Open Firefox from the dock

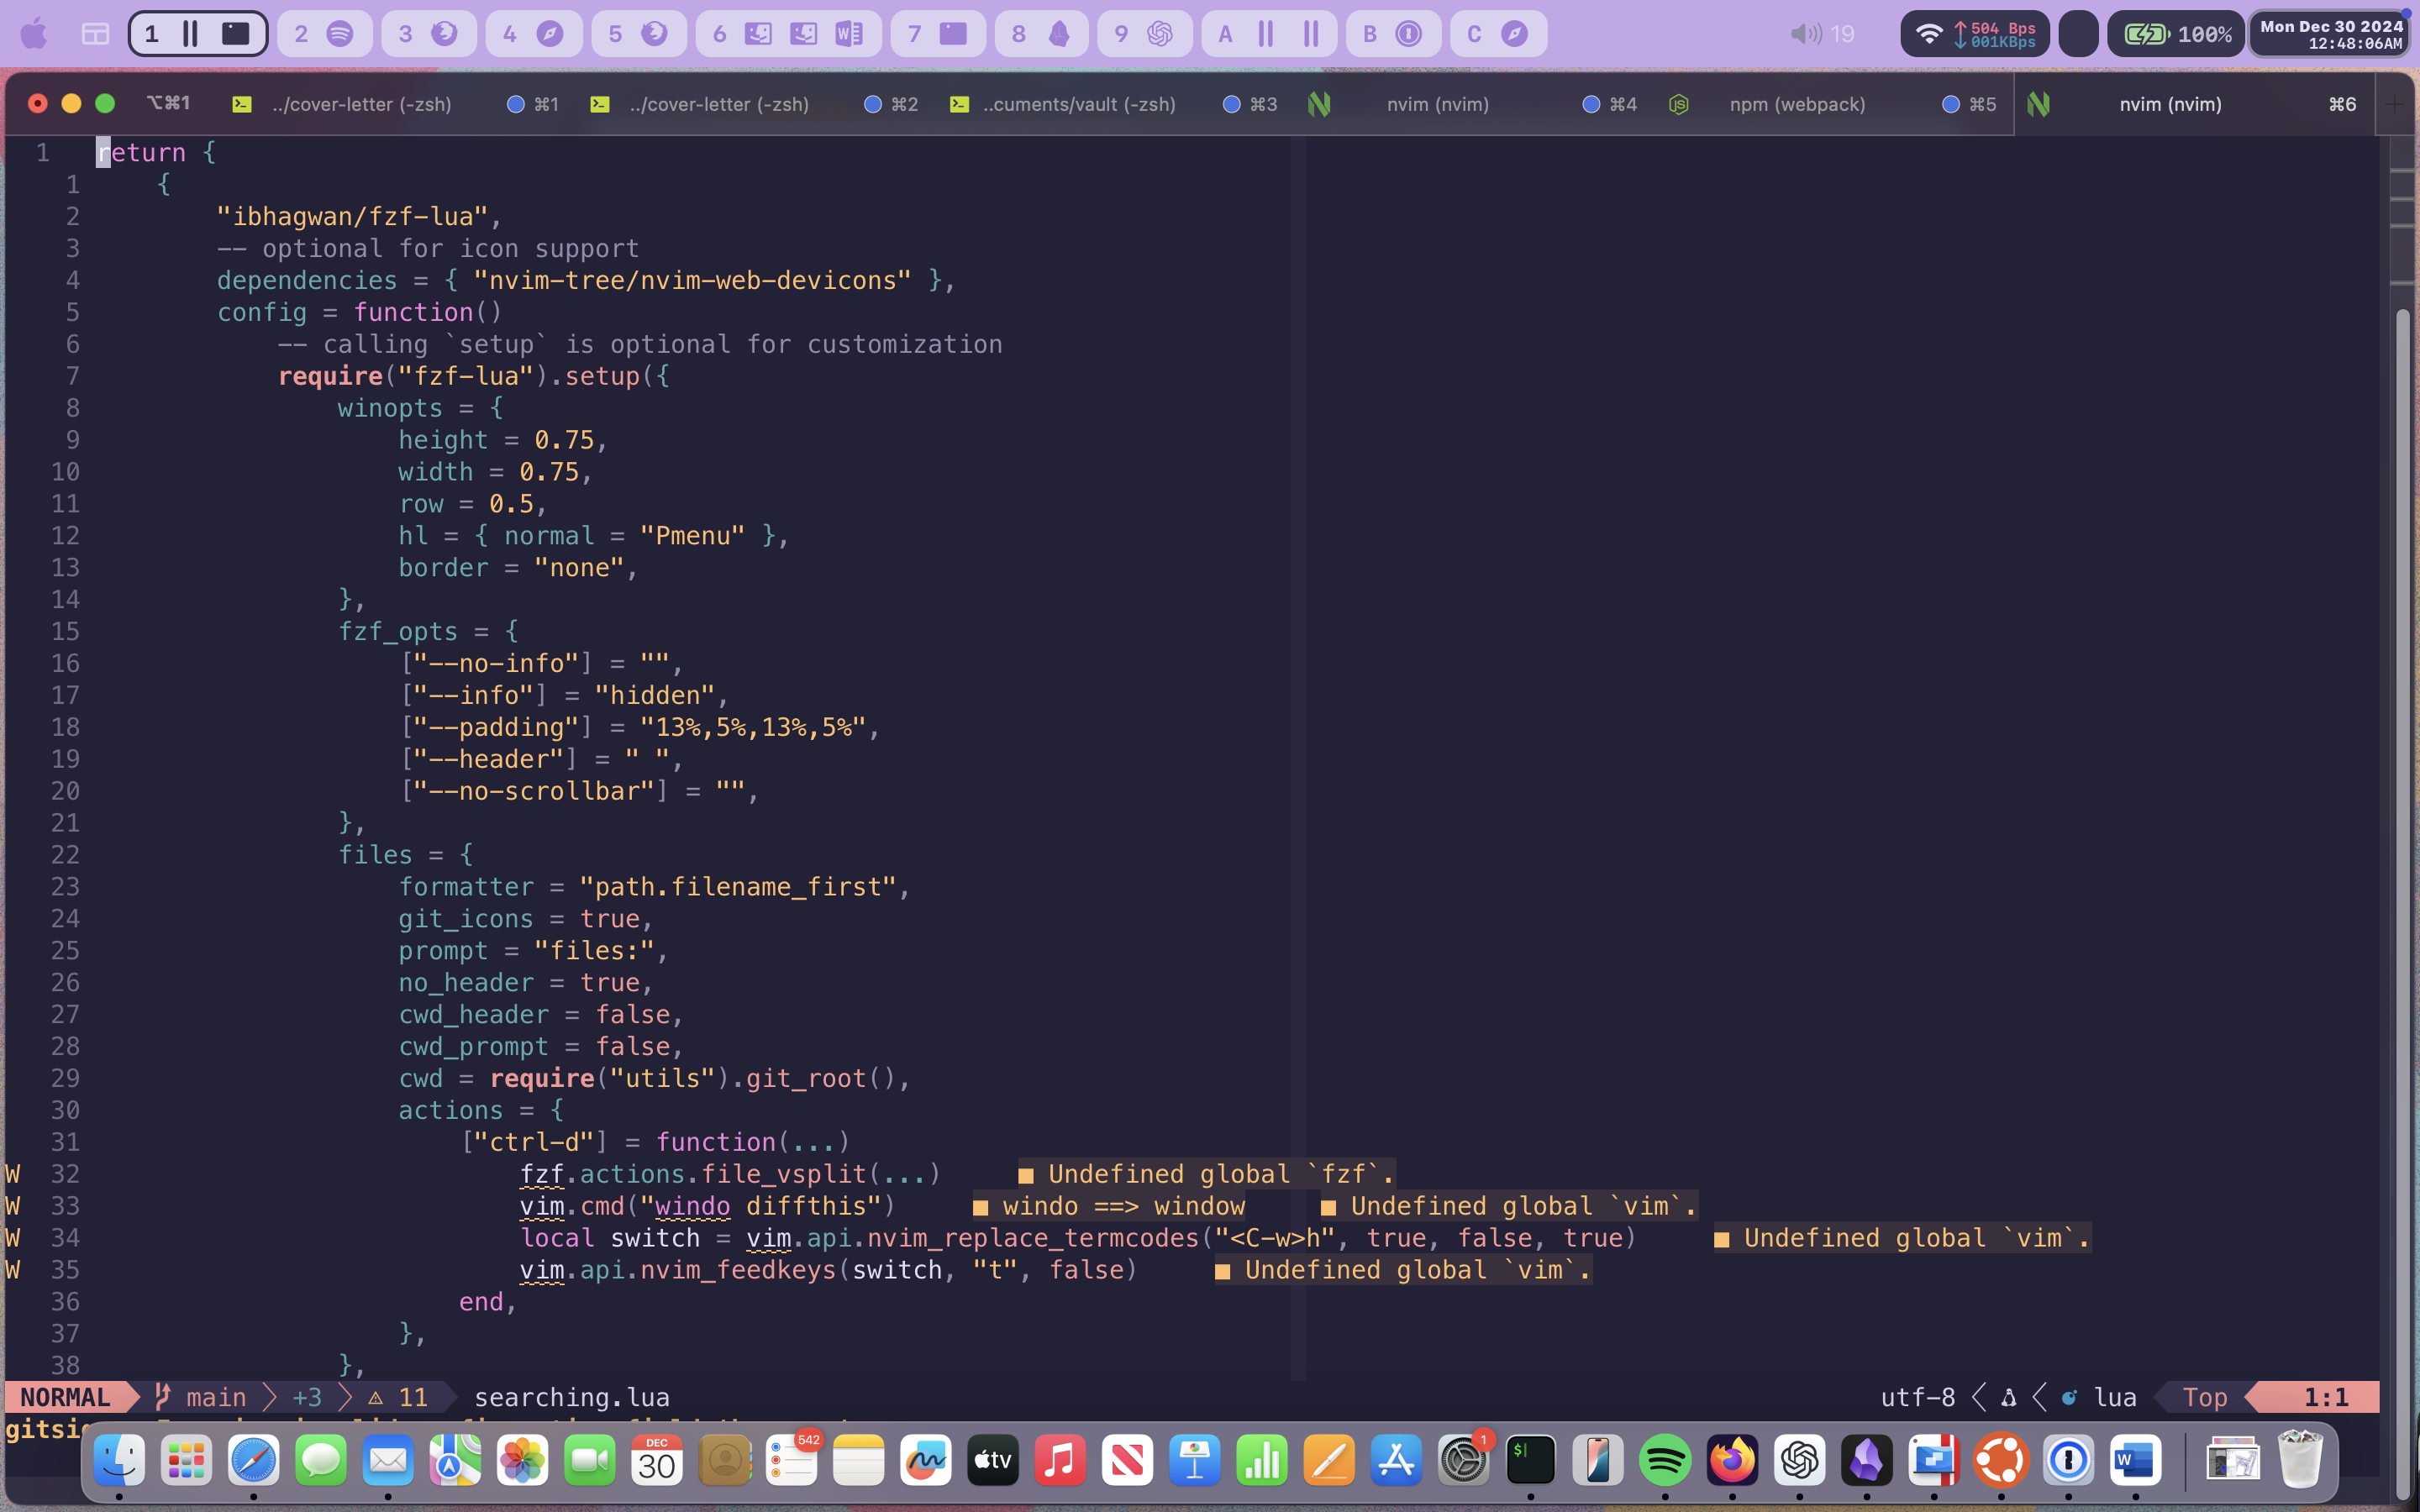tap(1732, 1461)
